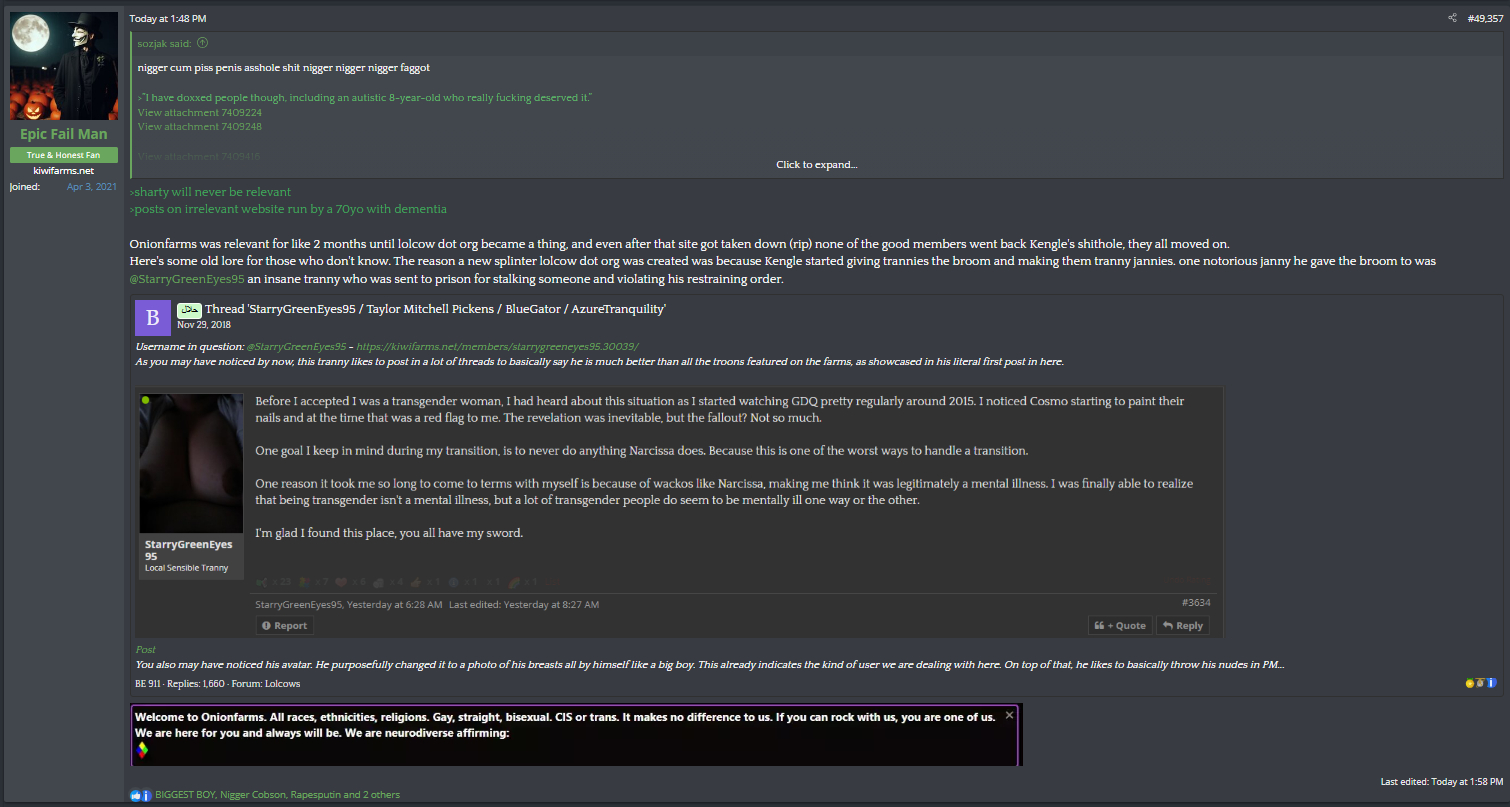
Task: Open the 'Epic Fail Man' username profile
Action: (64, 134)
